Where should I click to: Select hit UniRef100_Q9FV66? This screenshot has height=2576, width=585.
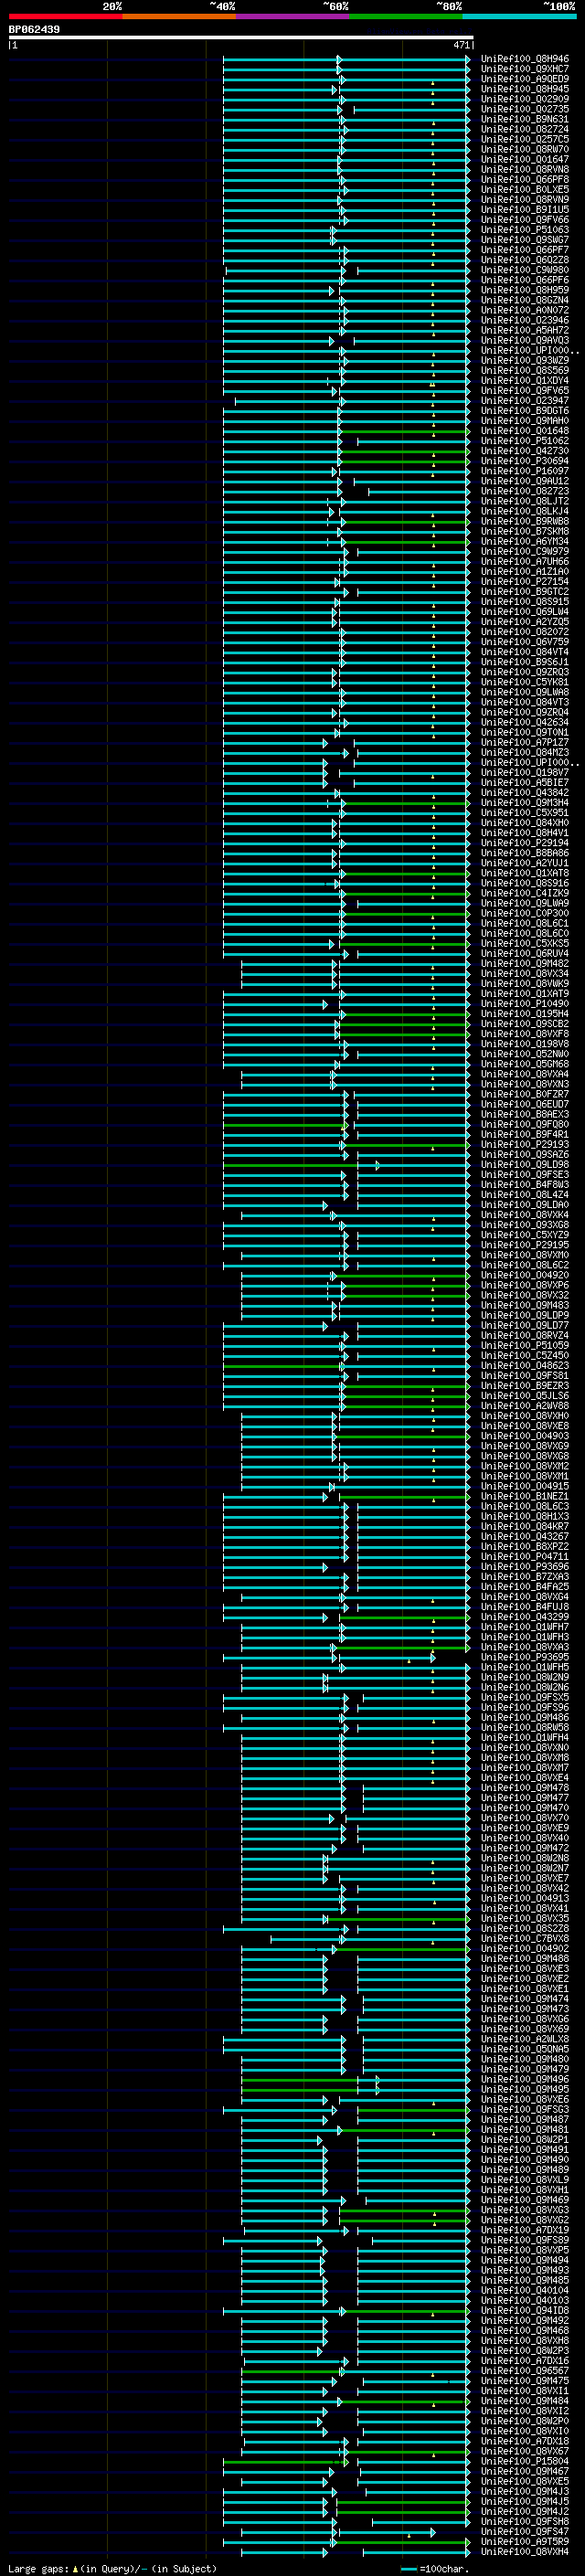[x=525, y=219]
